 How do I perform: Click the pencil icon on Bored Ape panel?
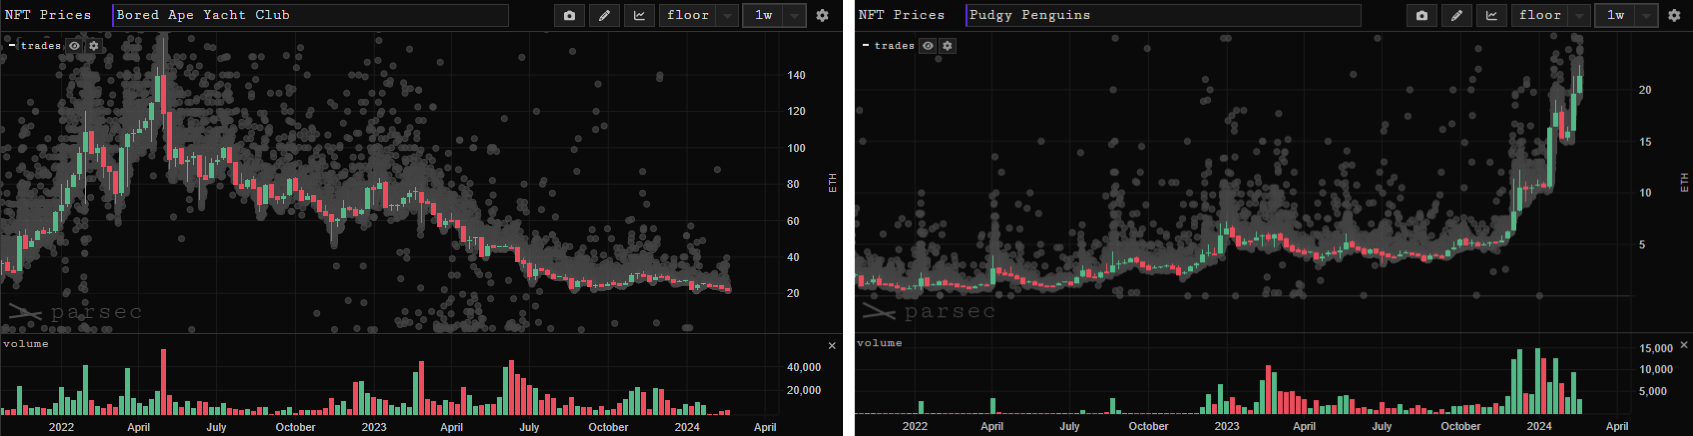tap(604, 15)
